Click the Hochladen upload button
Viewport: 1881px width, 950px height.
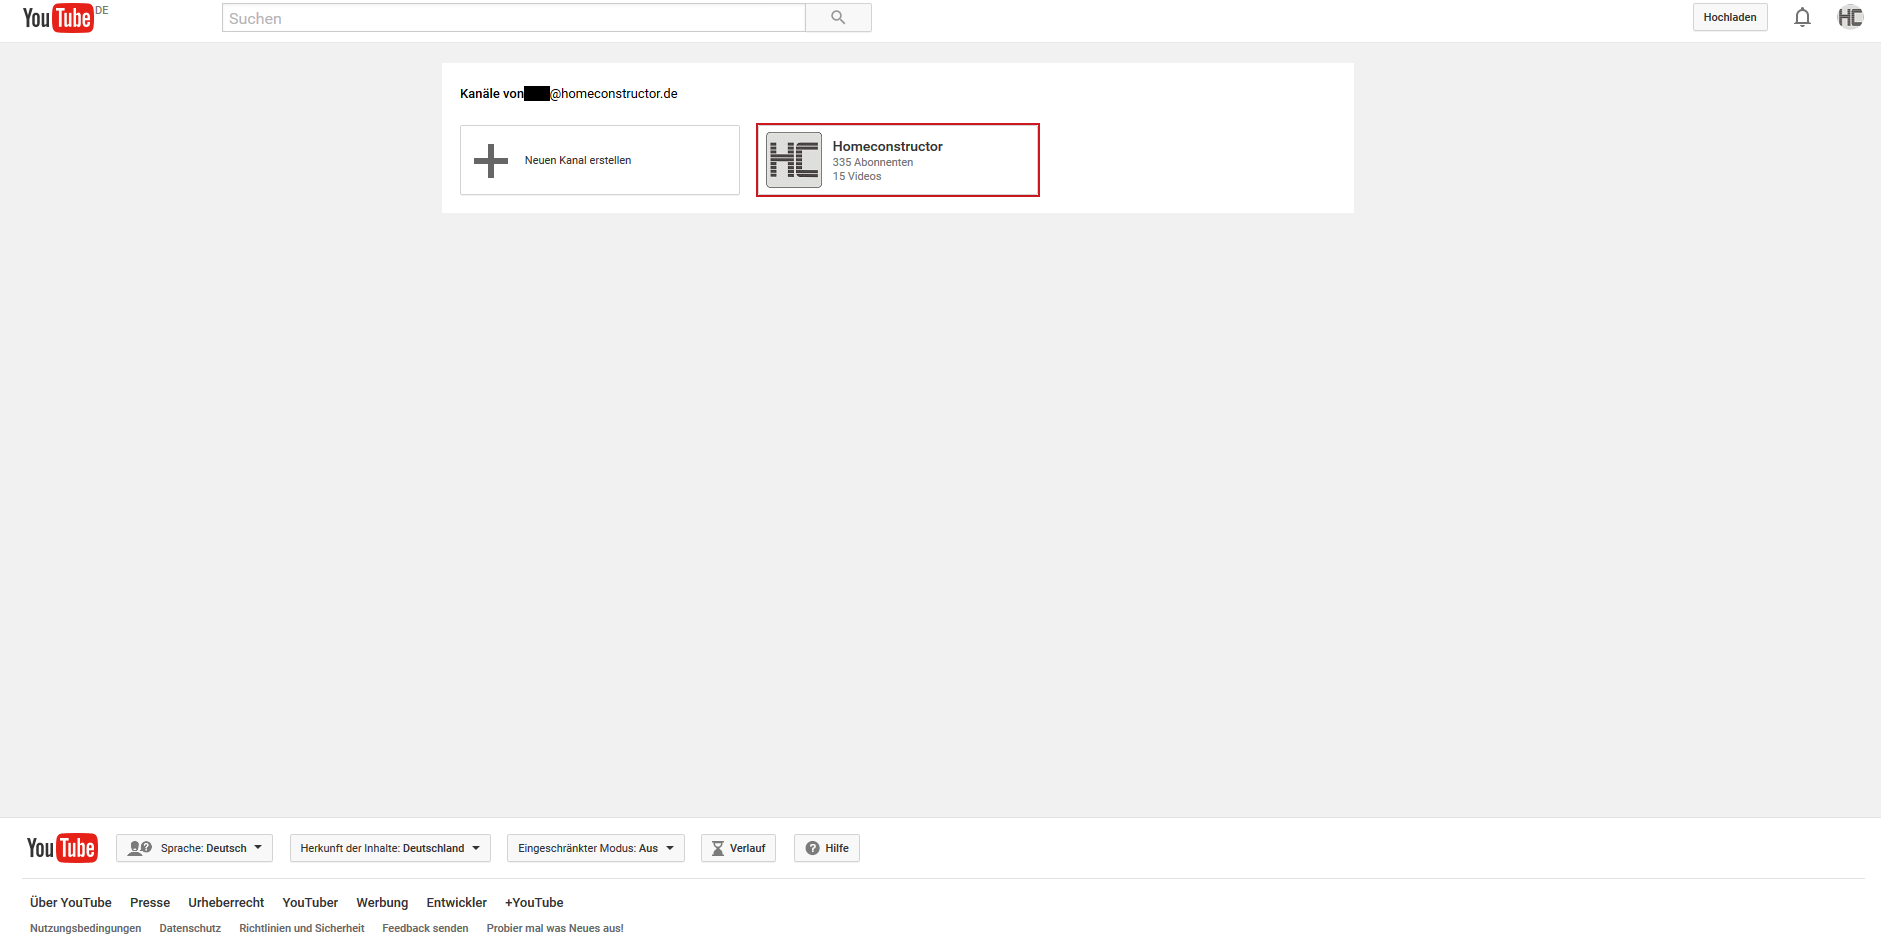click(x=1730, y=17)
